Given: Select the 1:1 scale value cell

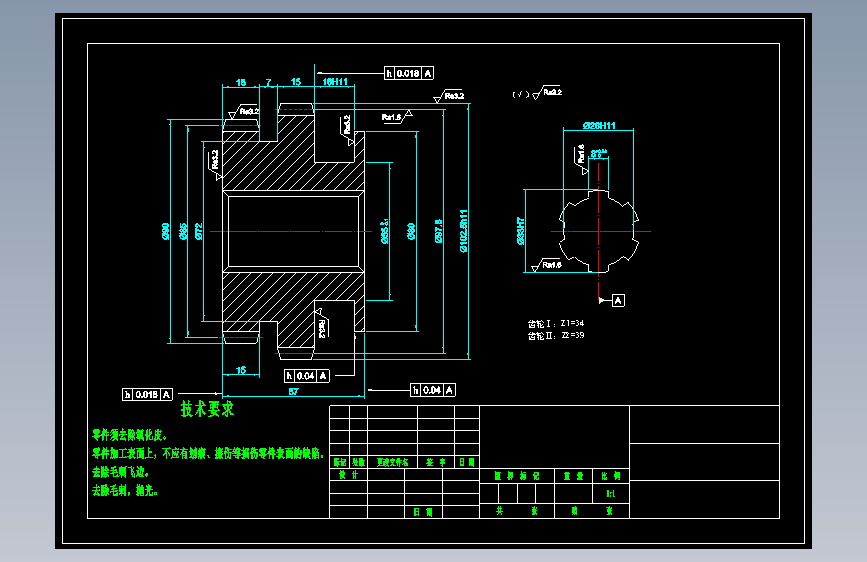Looking at the screenshot, I should tap(611, 493).
